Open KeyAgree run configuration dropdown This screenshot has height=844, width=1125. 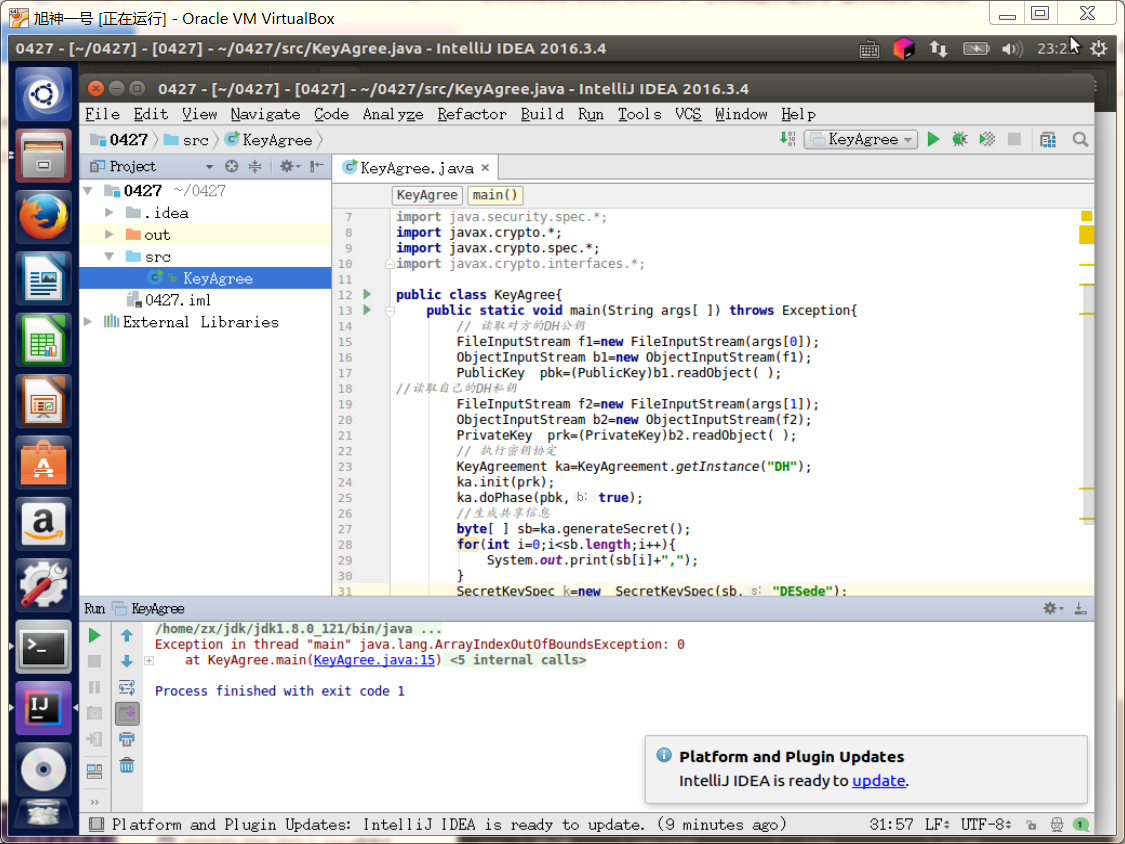click(x=861, y=139)
